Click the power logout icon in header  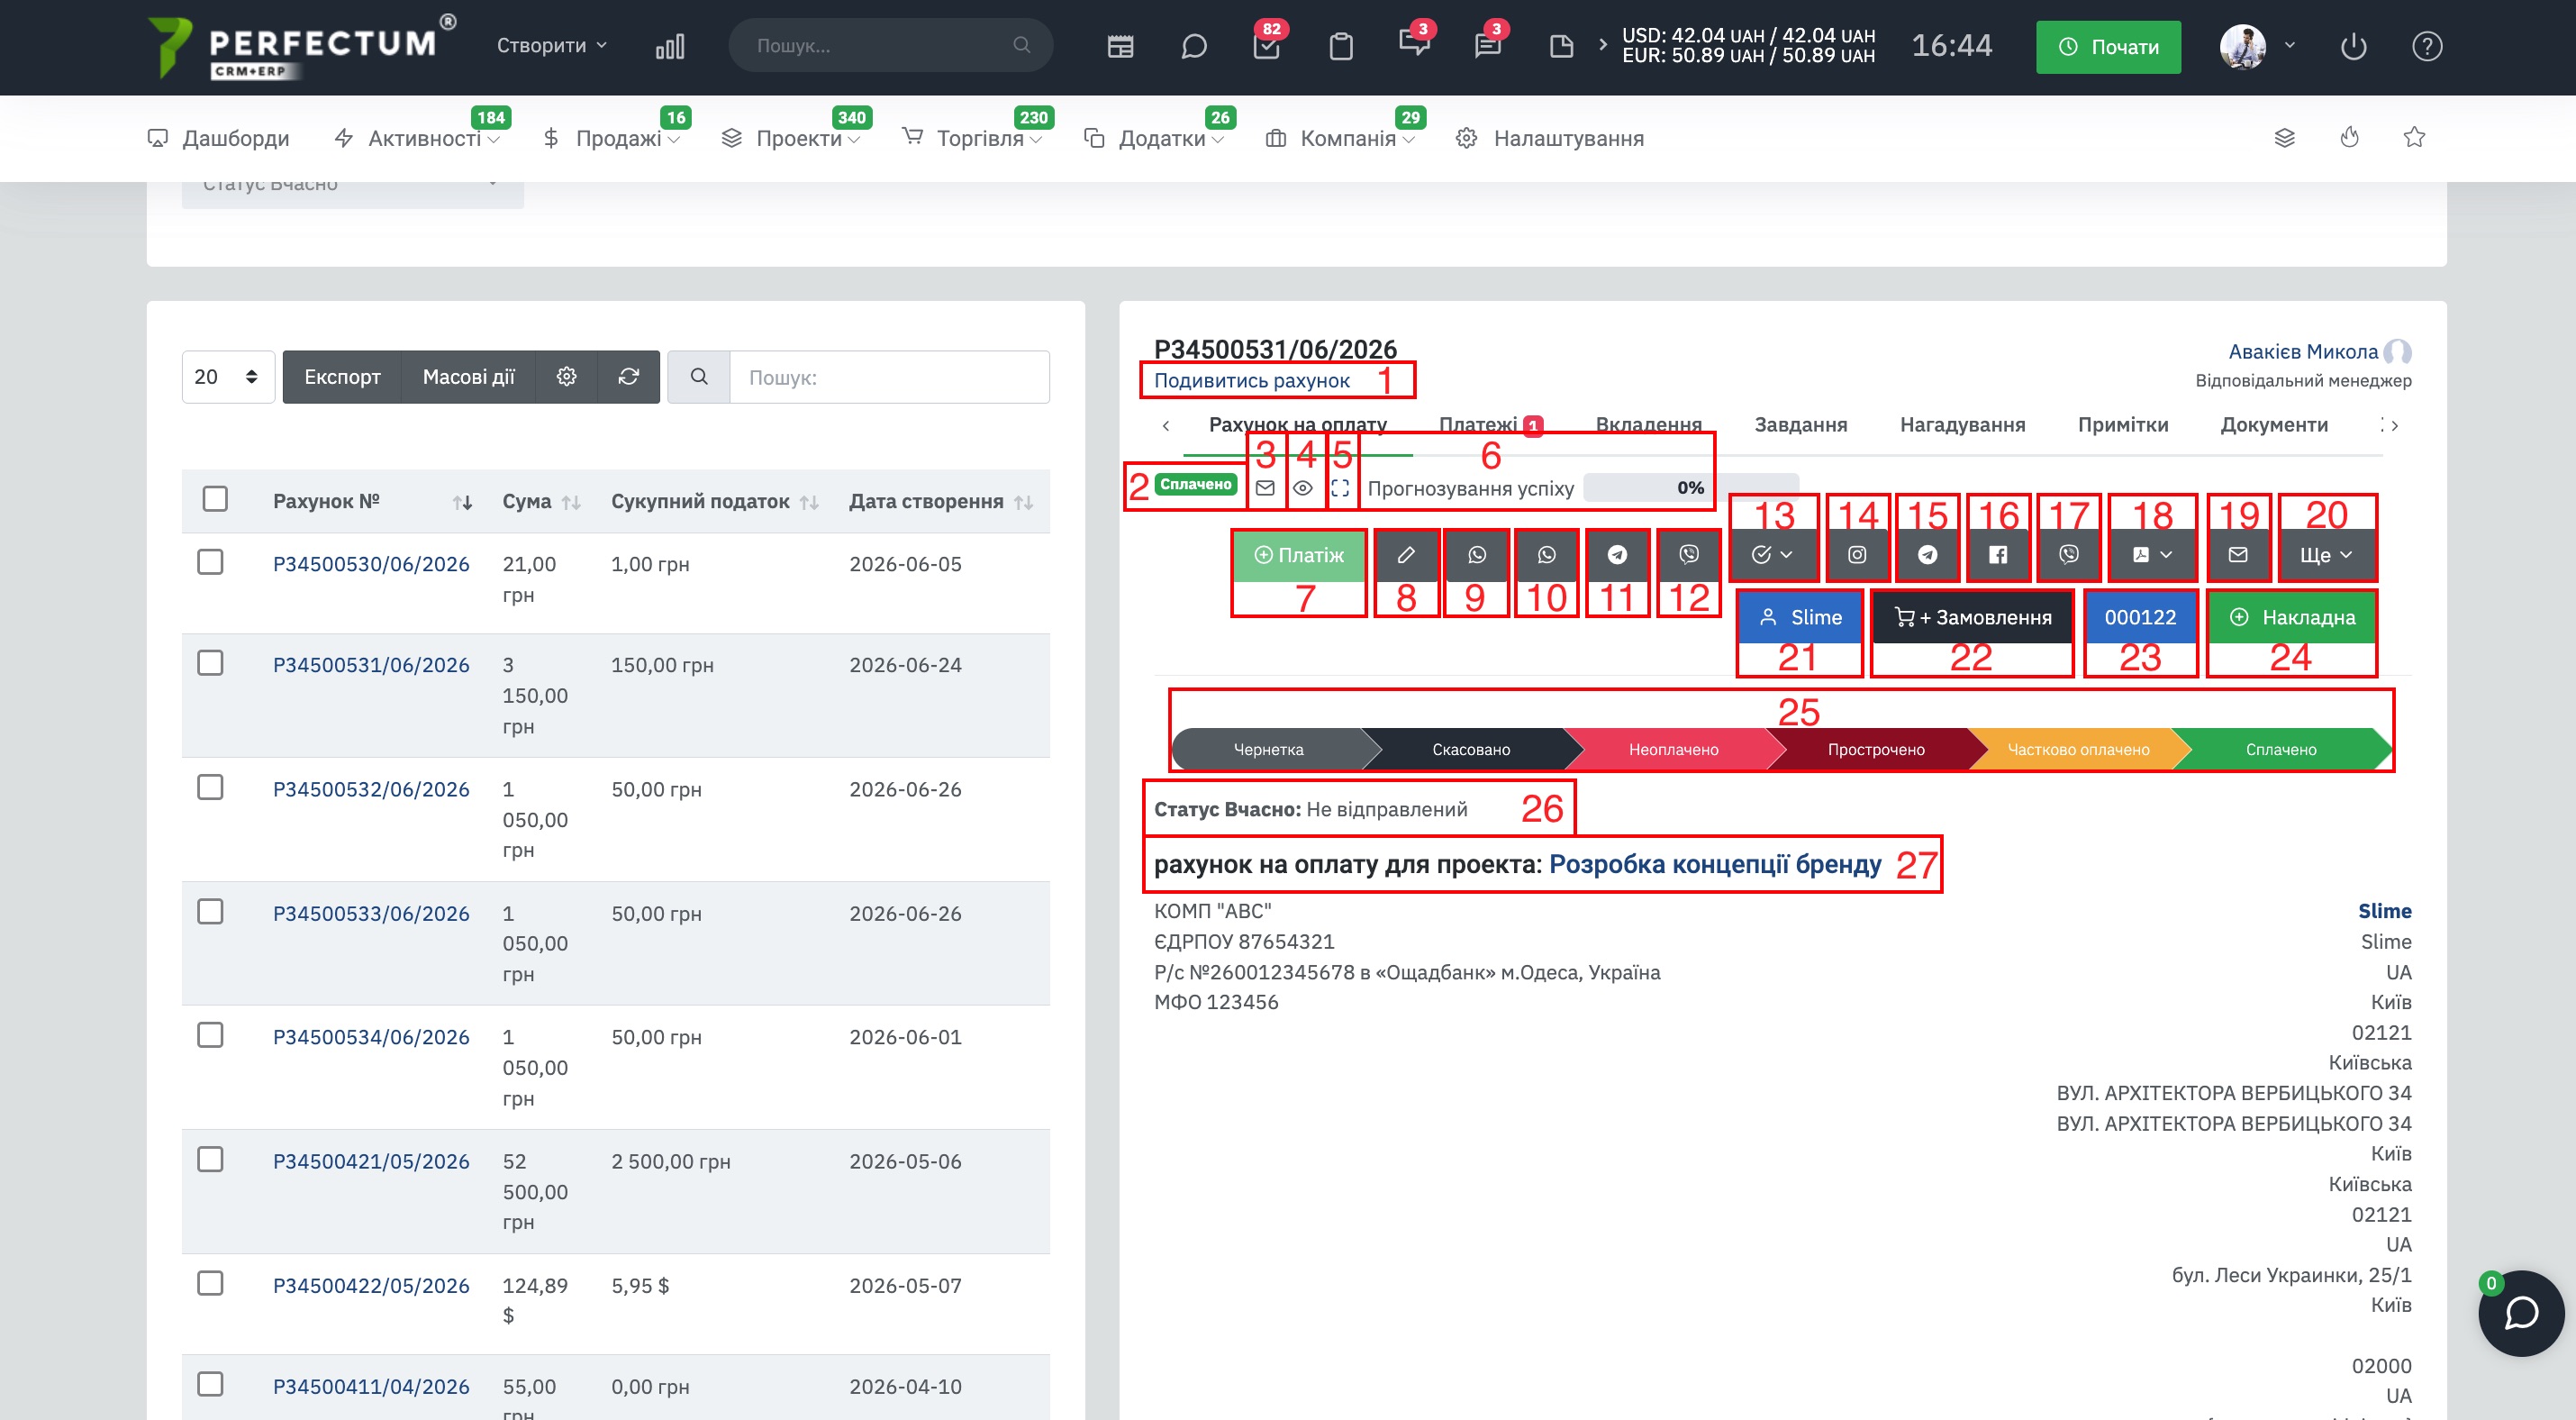coord(2353,46)
